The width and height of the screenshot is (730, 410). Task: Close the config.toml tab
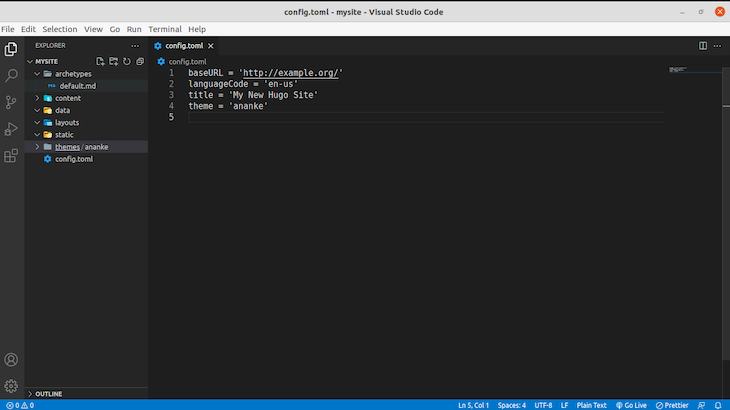(211, 46)
